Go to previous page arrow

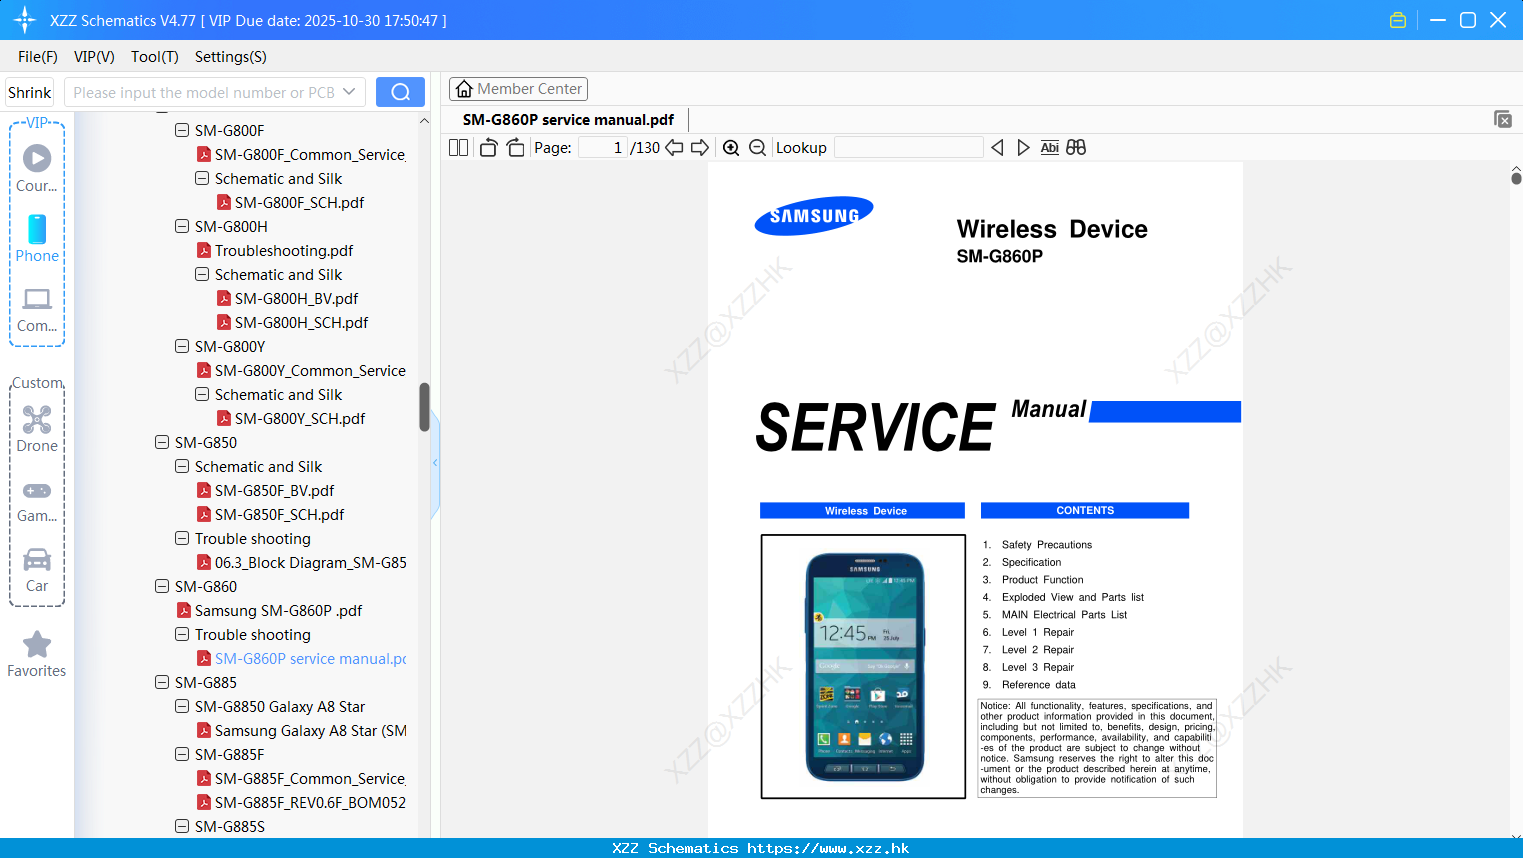point(674,147)
